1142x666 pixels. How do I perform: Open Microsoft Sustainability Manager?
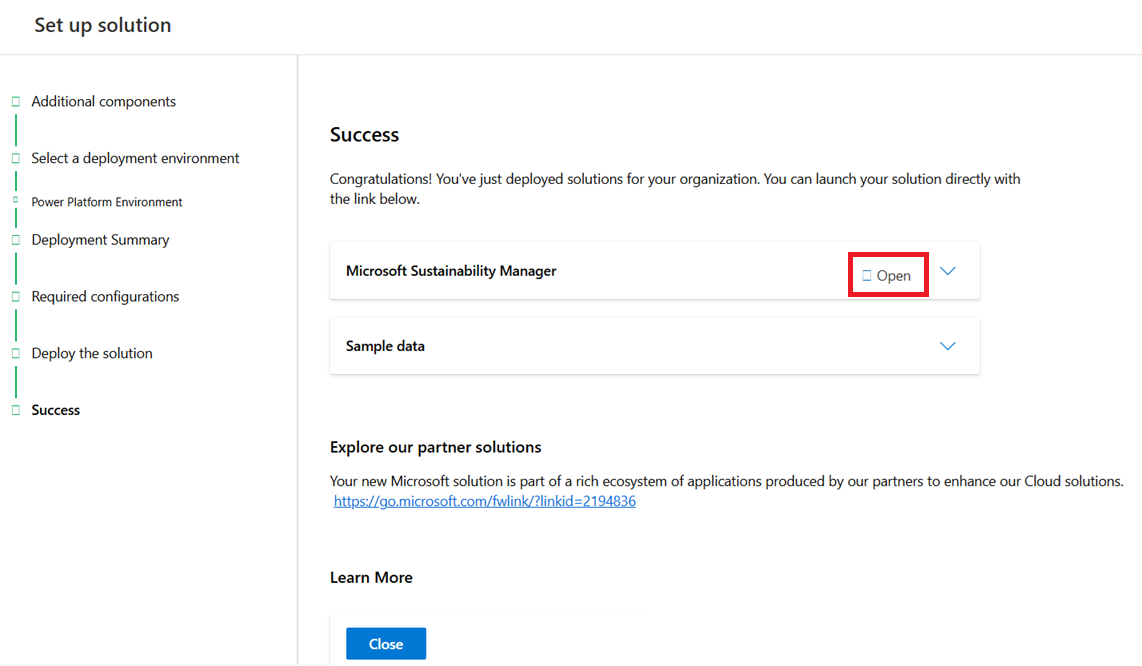point(887,275)
